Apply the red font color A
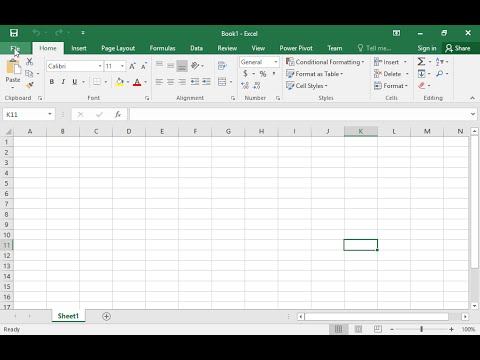480x360 pixels. [137, 82]
